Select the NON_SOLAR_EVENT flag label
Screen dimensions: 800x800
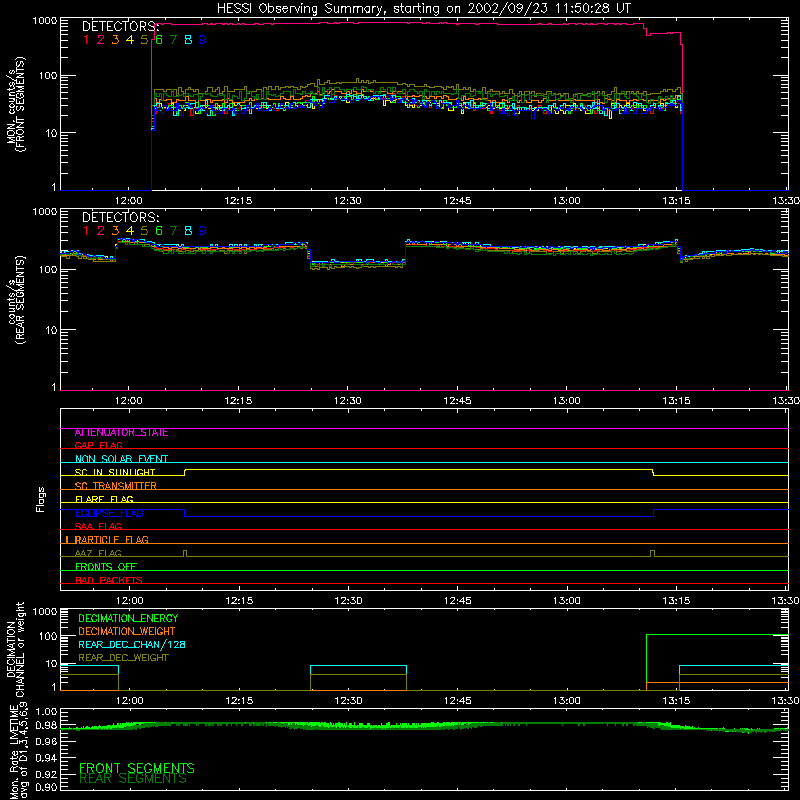[x=121, y=459]
